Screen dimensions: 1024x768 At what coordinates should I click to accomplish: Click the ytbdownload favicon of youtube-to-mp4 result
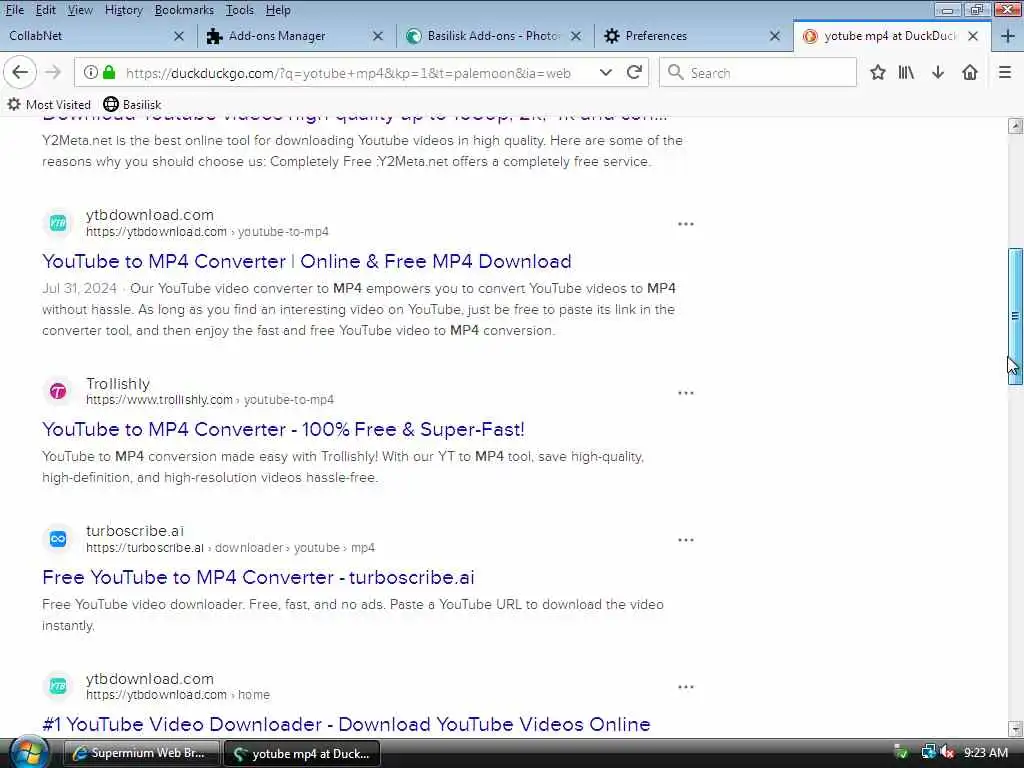(58, 223)
